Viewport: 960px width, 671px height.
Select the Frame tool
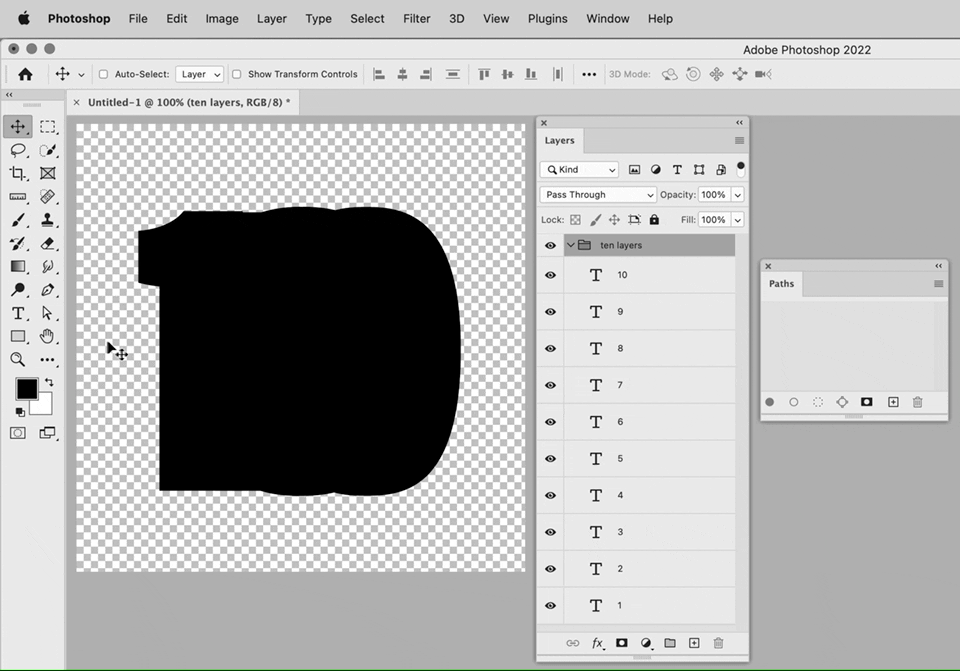click(x=47, y=173)
